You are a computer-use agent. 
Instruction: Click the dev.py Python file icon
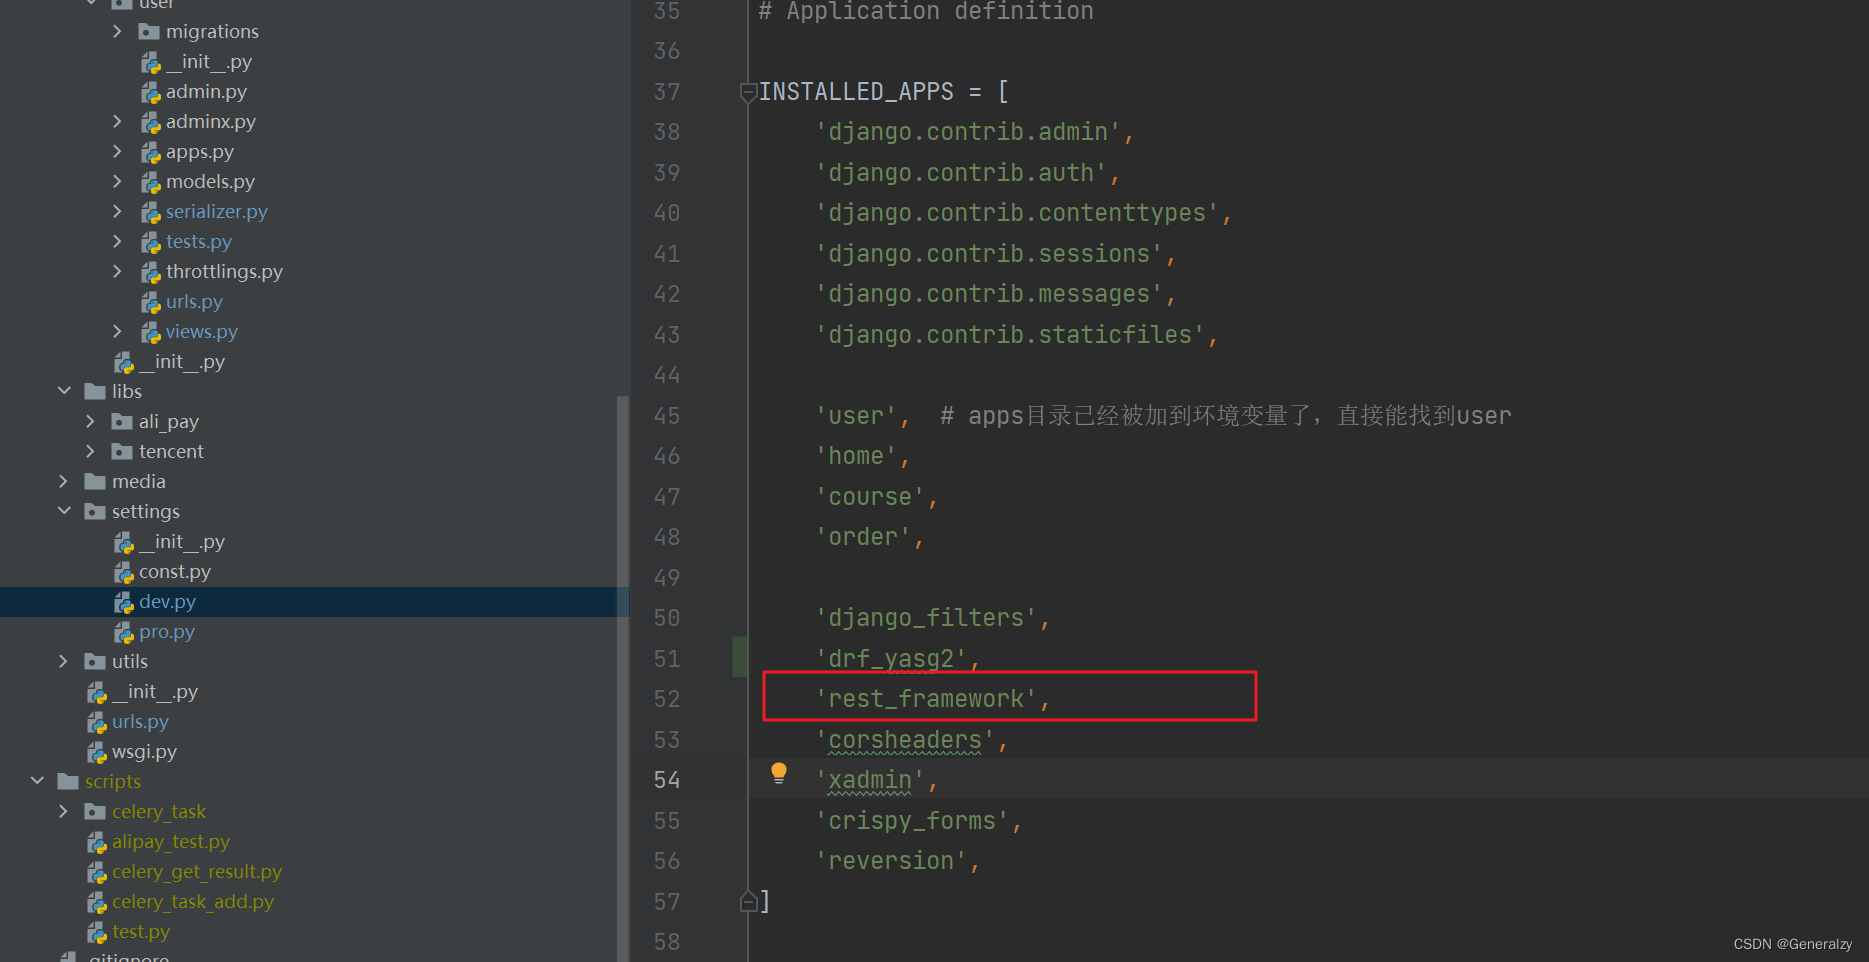pyautogui.click(x=123, y=603)
